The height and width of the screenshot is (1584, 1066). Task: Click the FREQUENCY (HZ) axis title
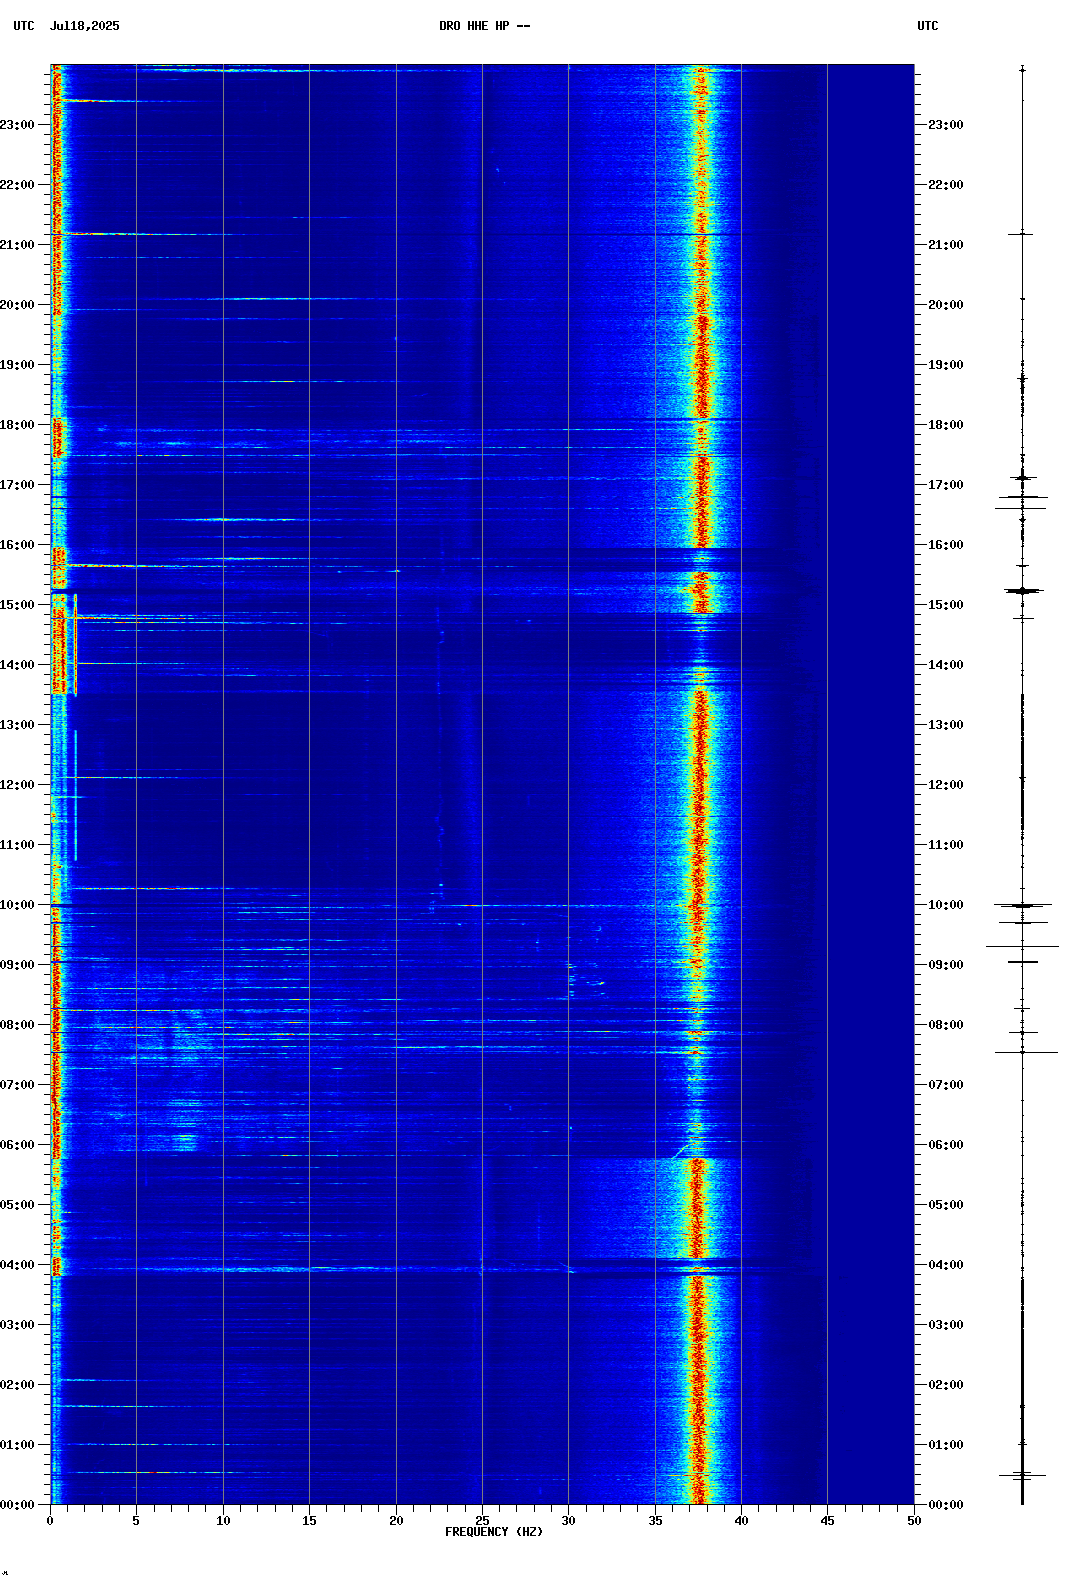pyautogui.click(x=494, y=1532)
